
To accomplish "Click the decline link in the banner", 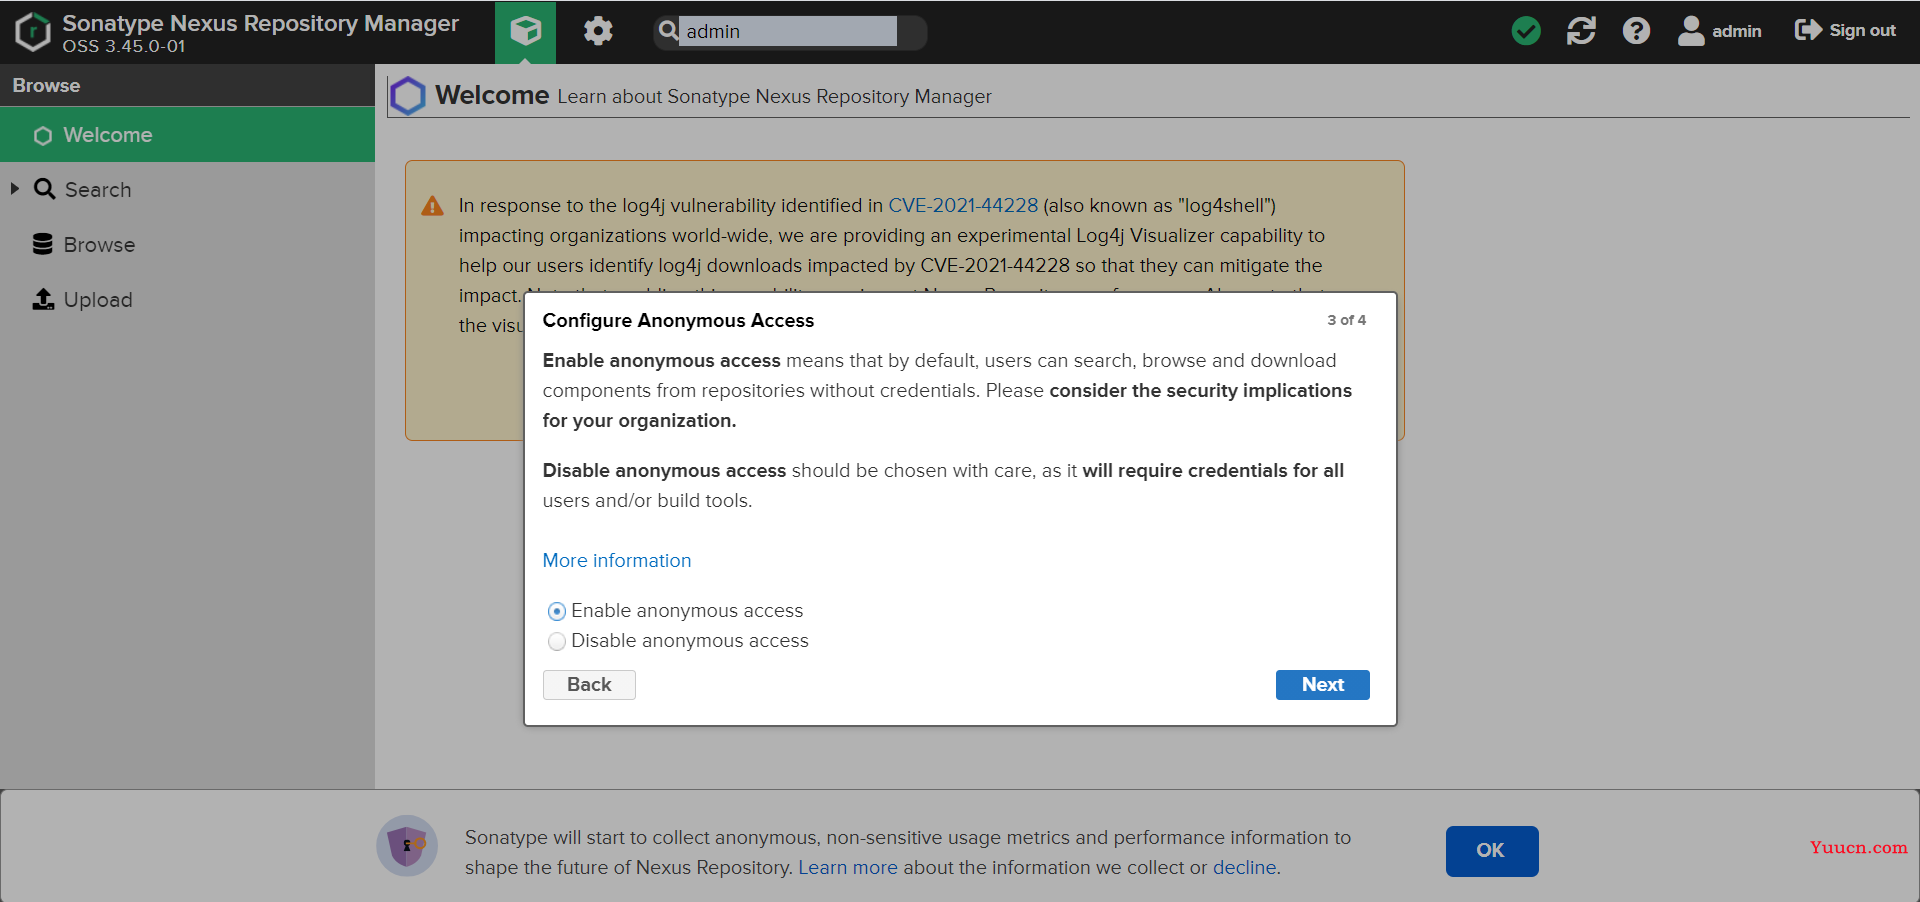I will point(1244,868).
